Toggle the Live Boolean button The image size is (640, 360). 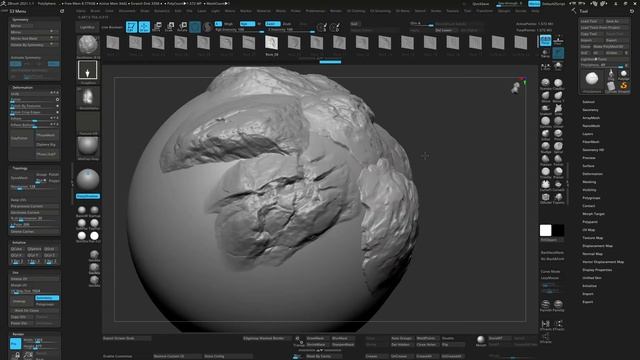click(x=111, y=27)
